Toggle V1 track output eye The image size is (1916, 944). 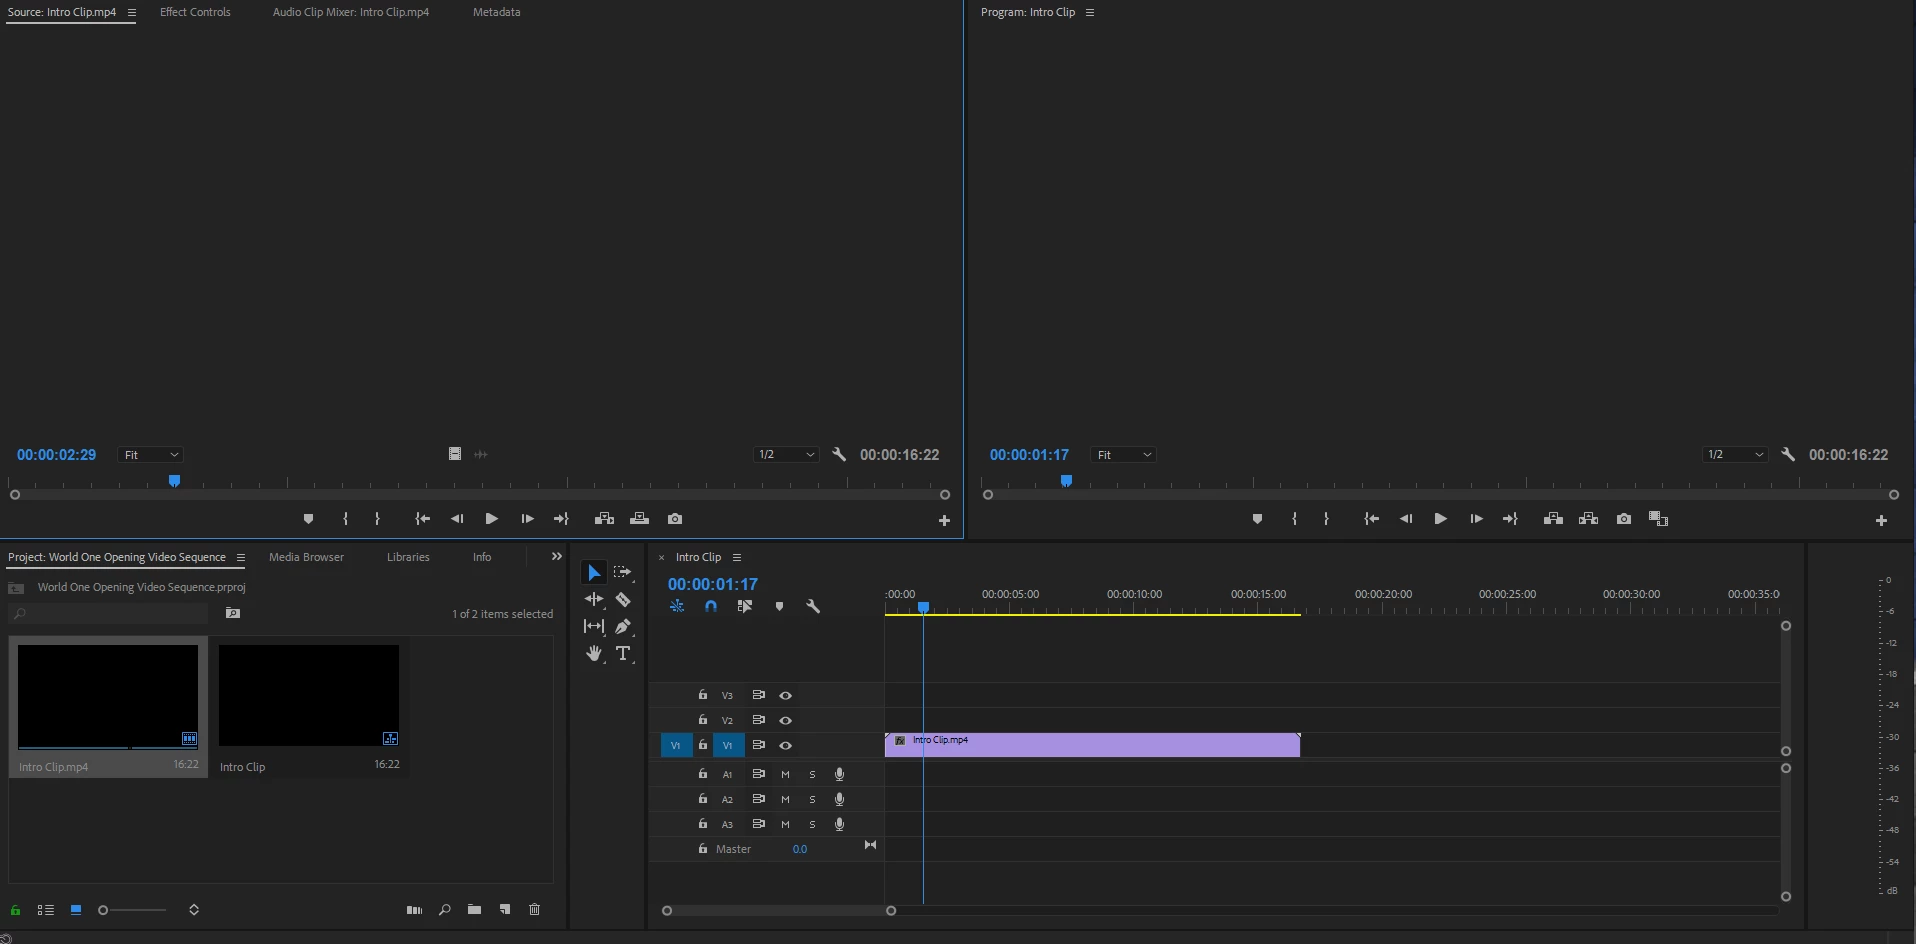(786, 746)
